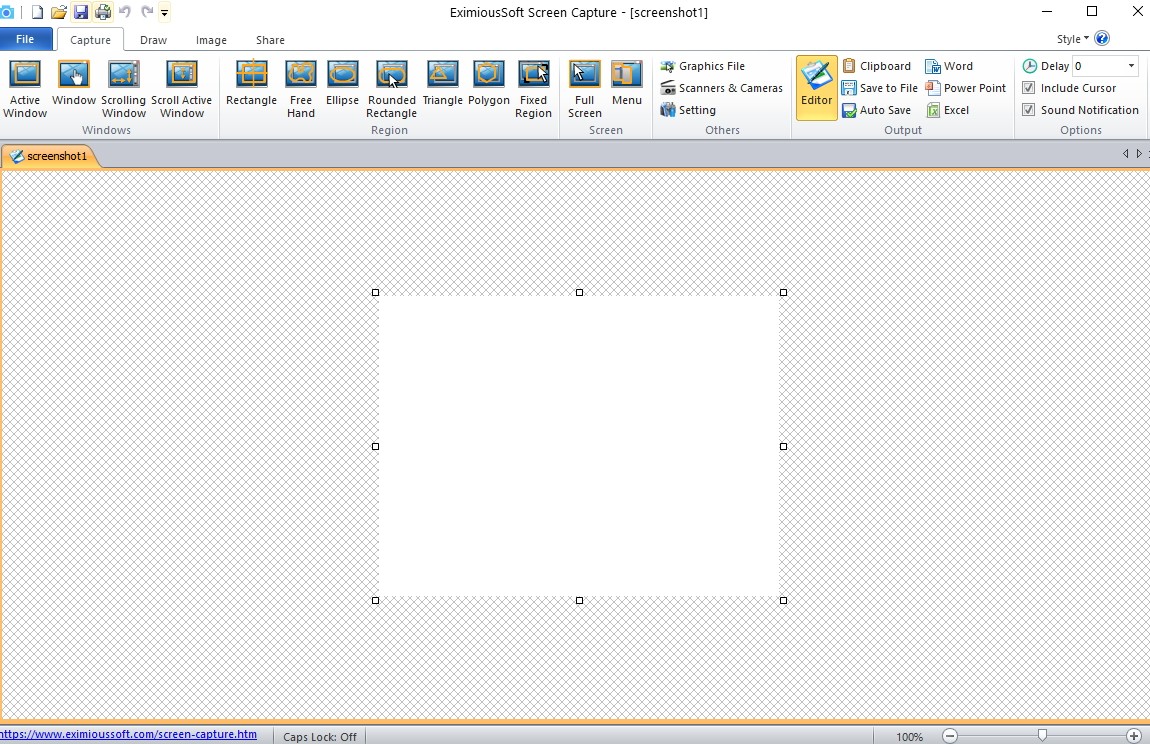Click the zoom slider thumb
Image resolution: width=1150 pixels, height=744 pixels.
[x=1042, y=735]
